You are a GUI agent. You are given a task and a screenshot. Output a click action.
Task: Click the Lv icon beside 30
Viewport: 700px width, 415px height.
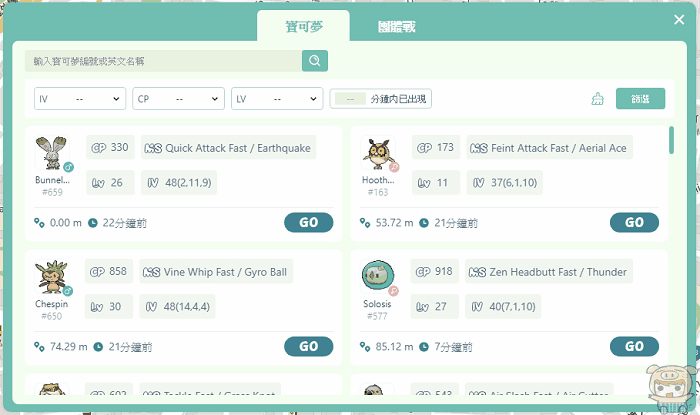(x=97, y=307)
